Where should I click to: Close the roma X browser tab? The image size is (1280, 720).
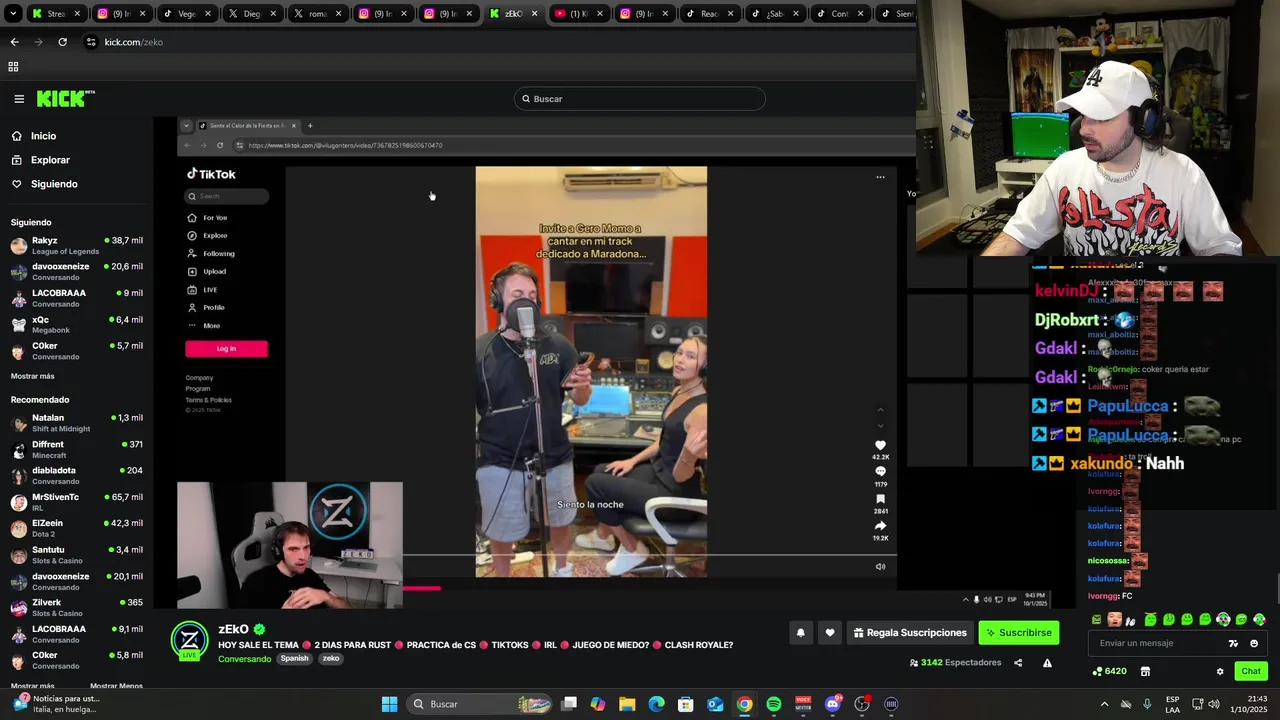click(338, 14)
